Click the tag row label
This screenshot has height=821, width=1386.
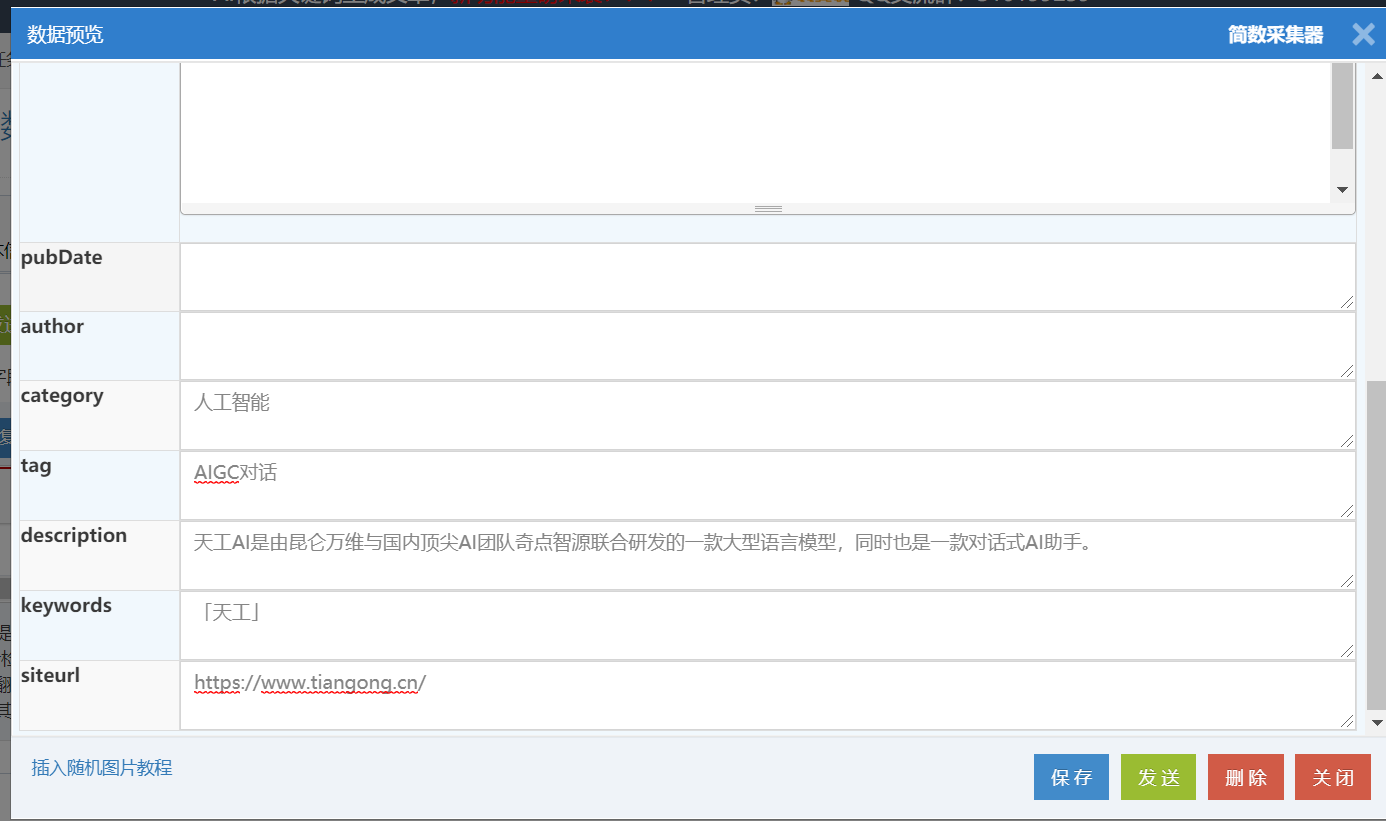coord(36,466)
